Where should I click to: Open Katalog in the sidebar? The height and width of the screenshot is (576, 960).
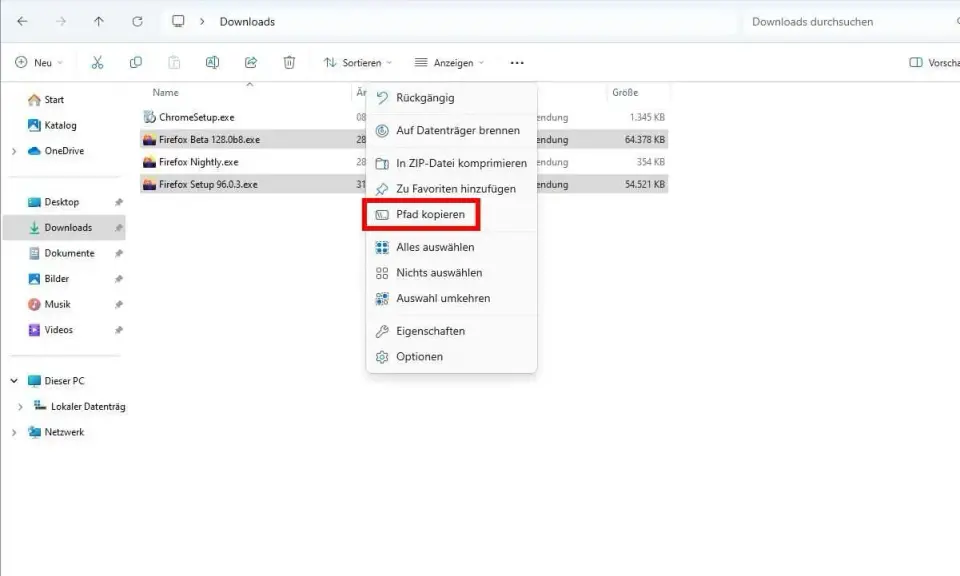pos(53,125)
